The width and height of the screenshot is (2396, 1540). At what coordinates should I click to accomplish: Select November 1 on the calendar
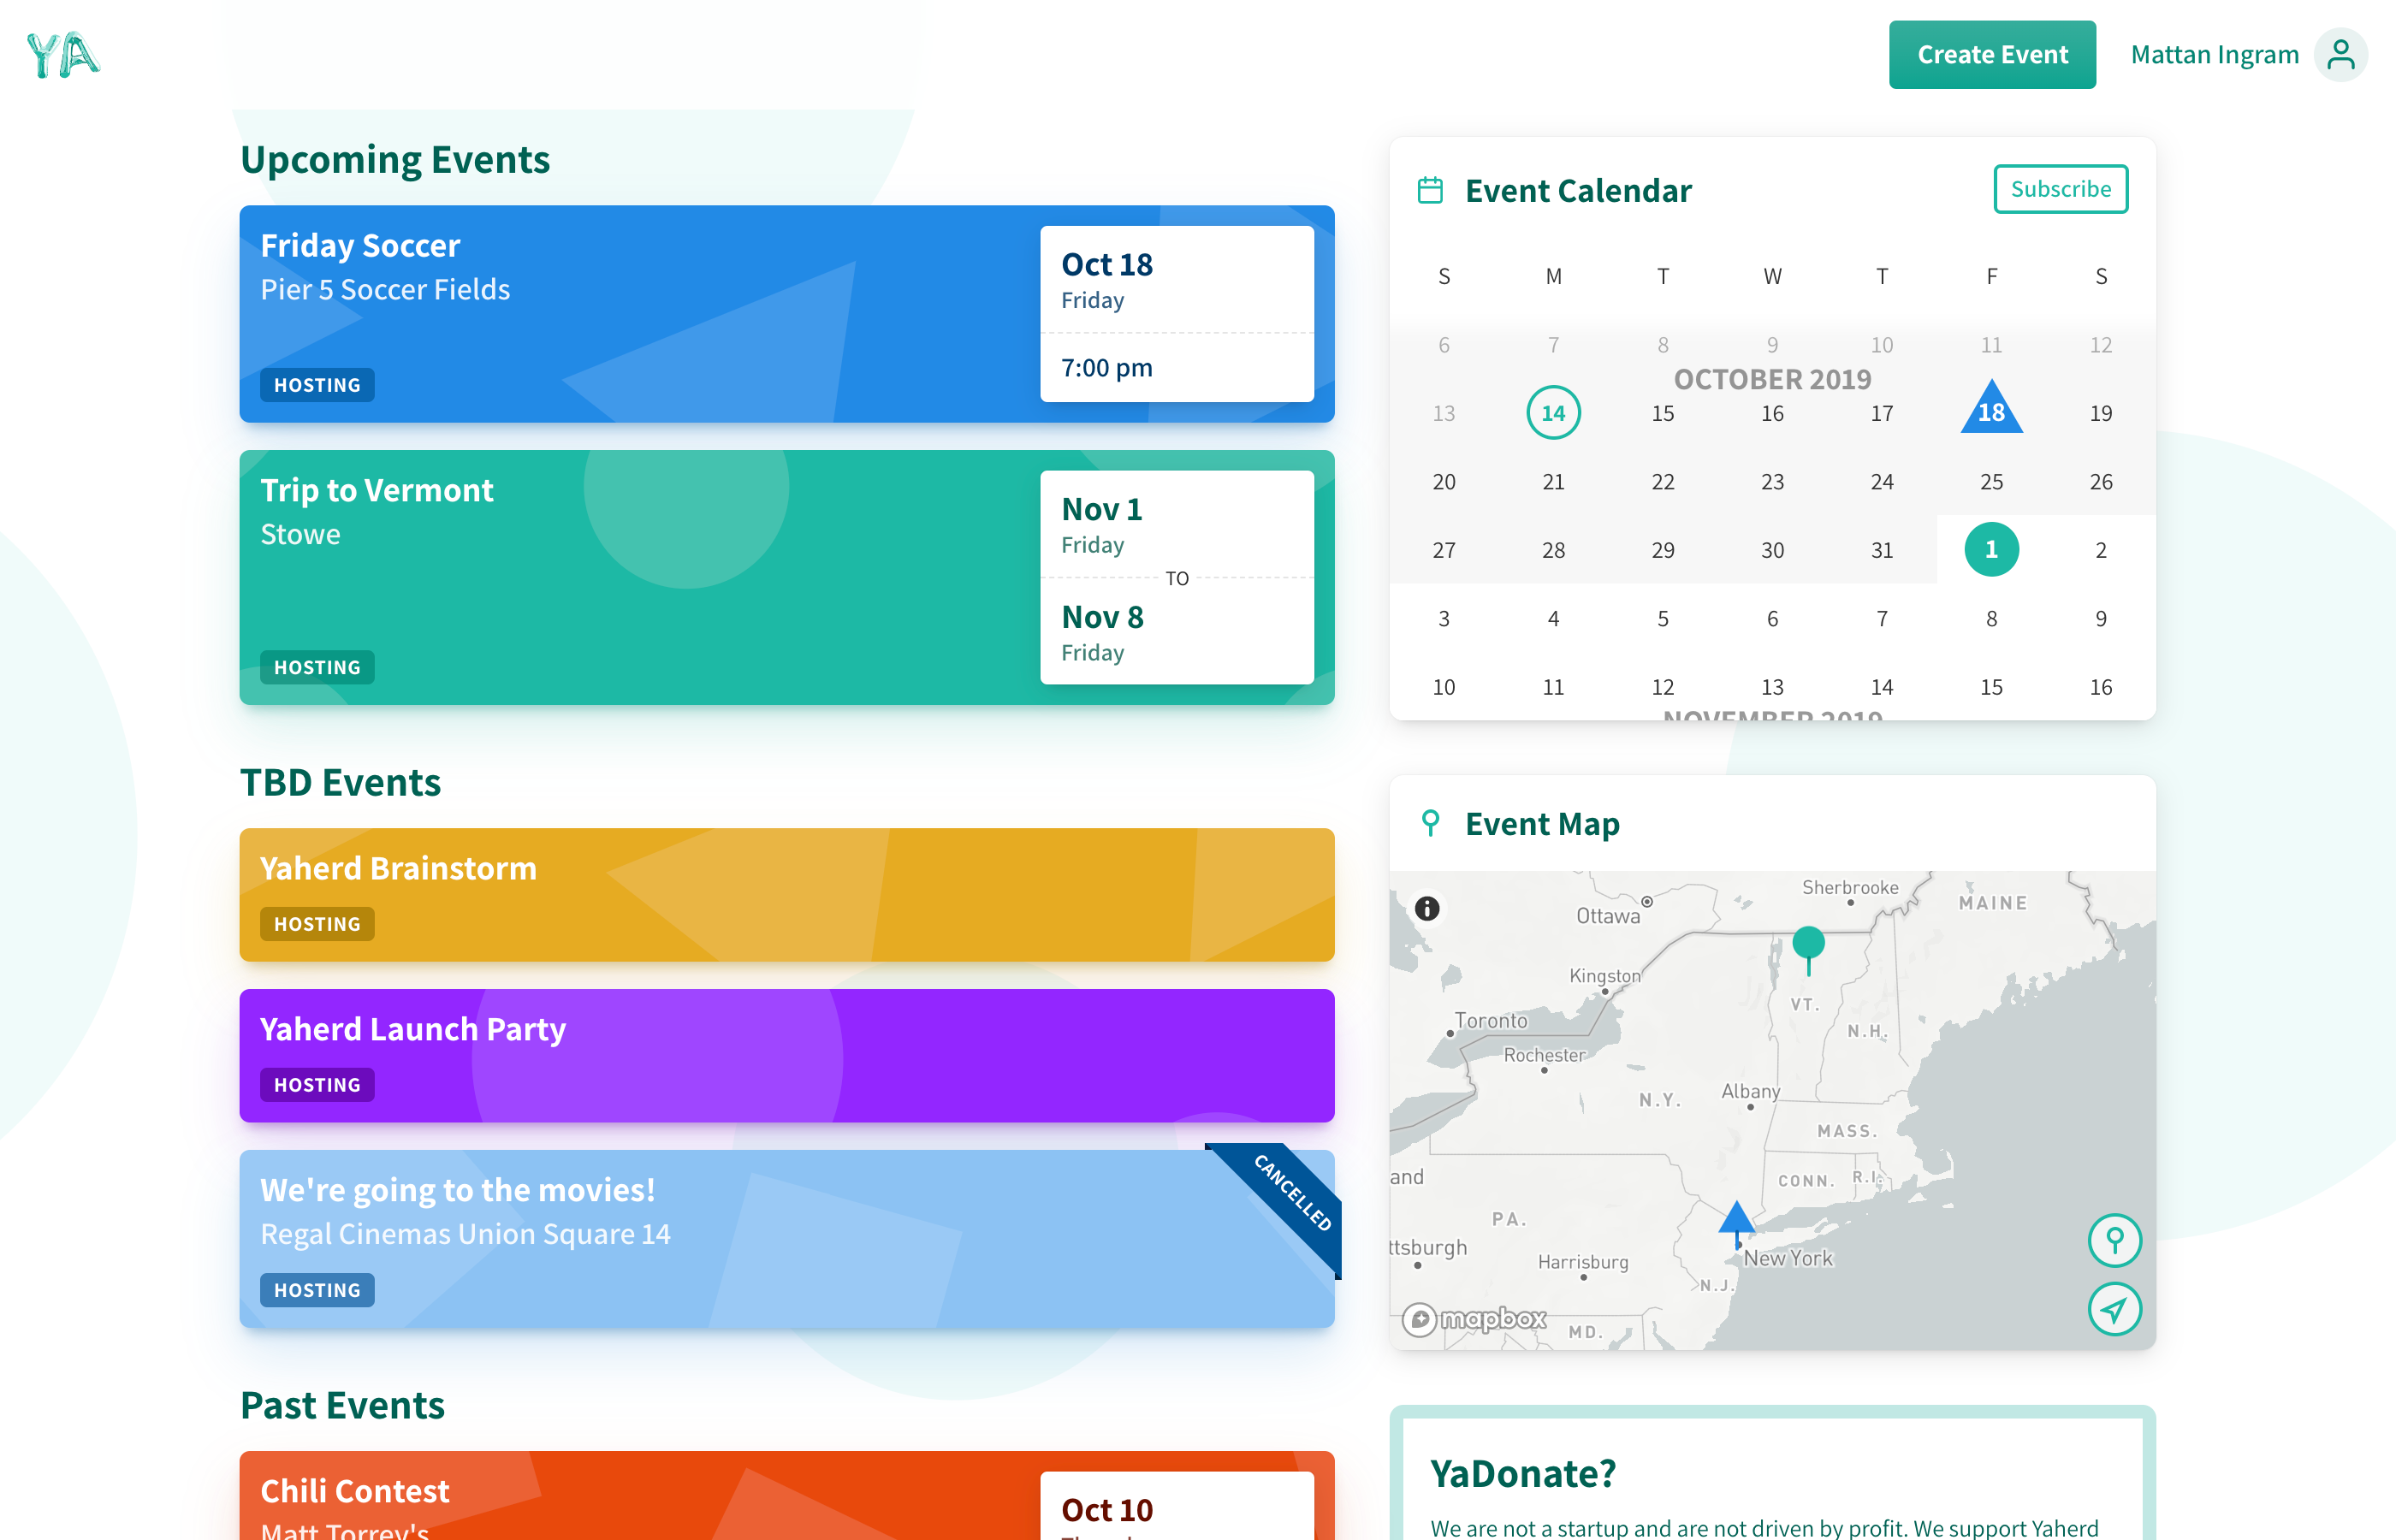click(1991, 549)
